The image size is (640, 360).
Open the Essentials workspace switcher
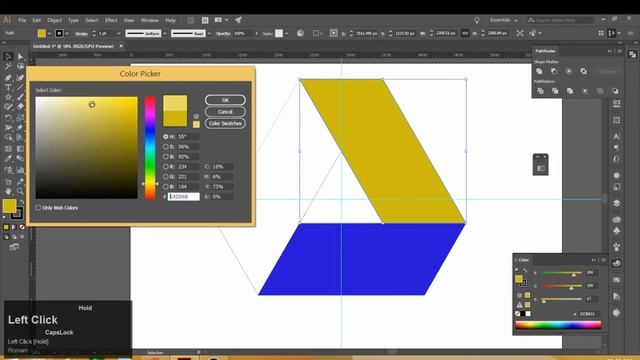click(504, 20)
